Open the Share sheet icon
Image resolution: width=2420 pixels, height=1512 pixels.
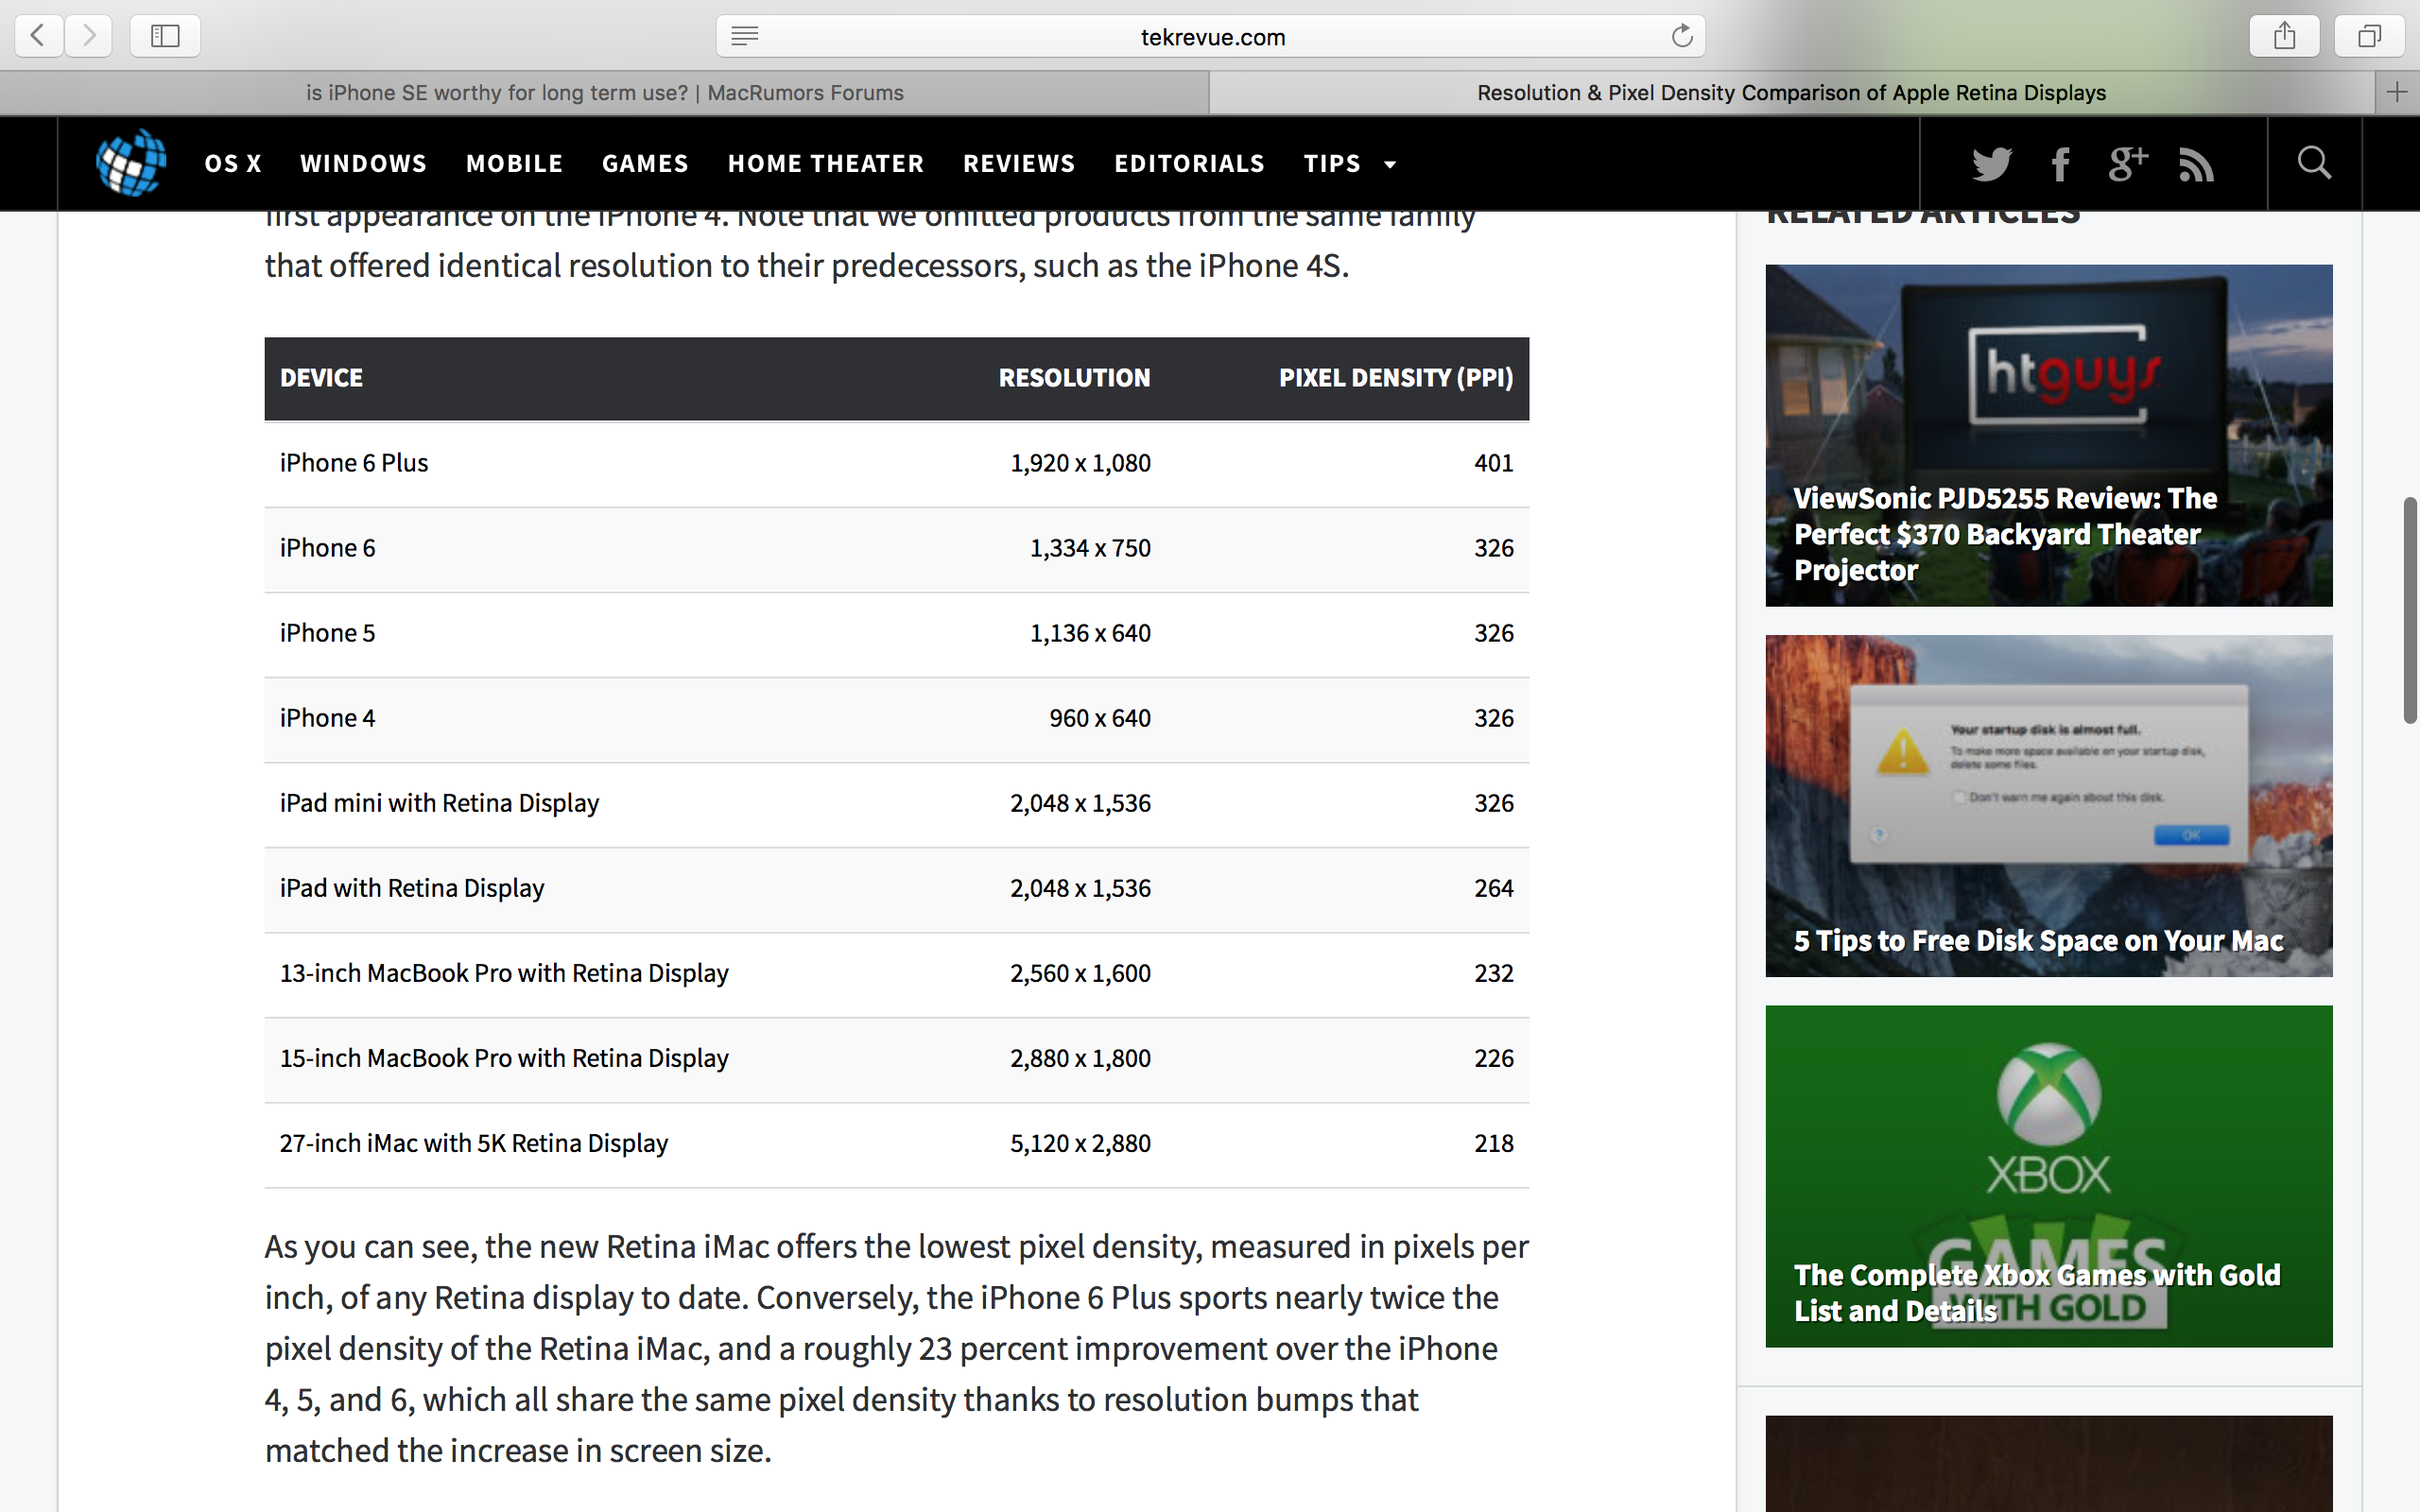click(x=2284, y=36)
